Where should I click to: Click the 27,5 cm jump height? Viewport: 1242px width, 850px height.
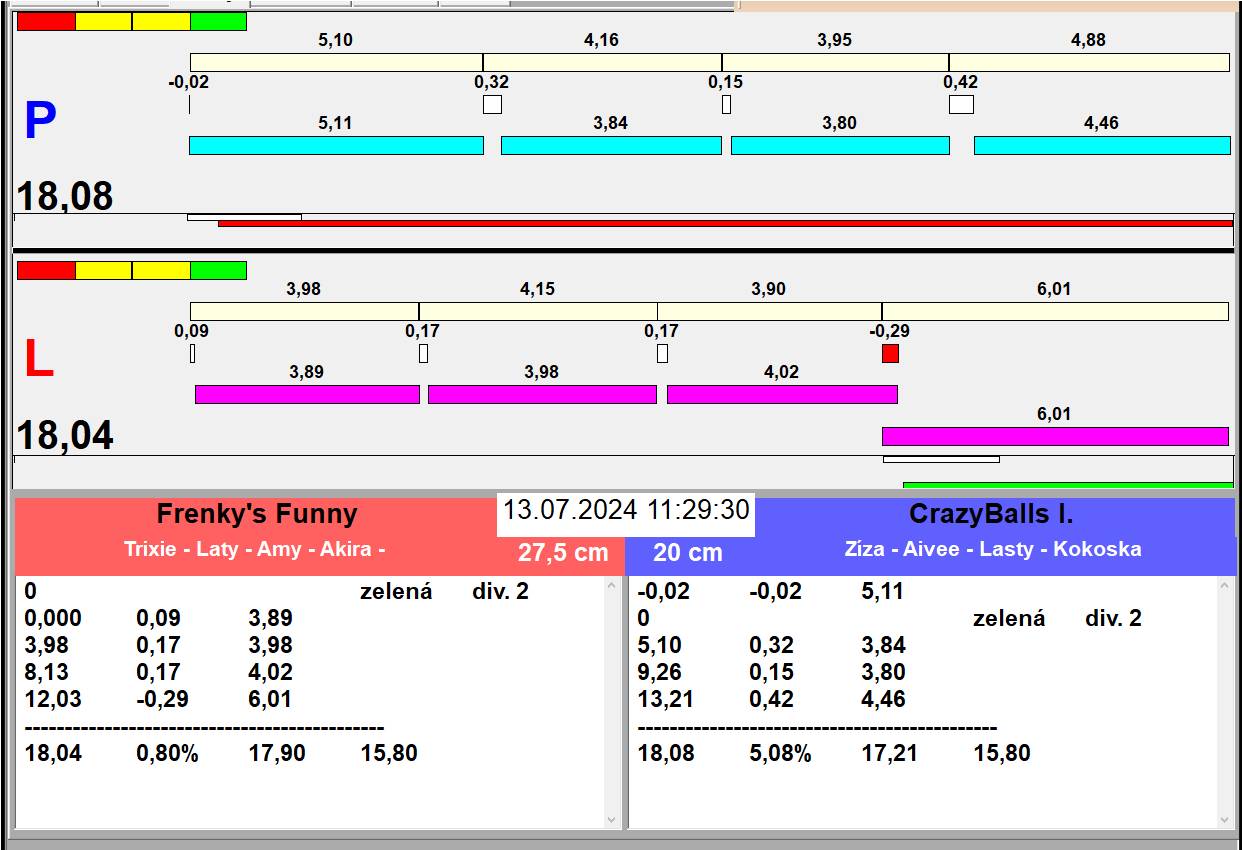click(x=563, y=553)
